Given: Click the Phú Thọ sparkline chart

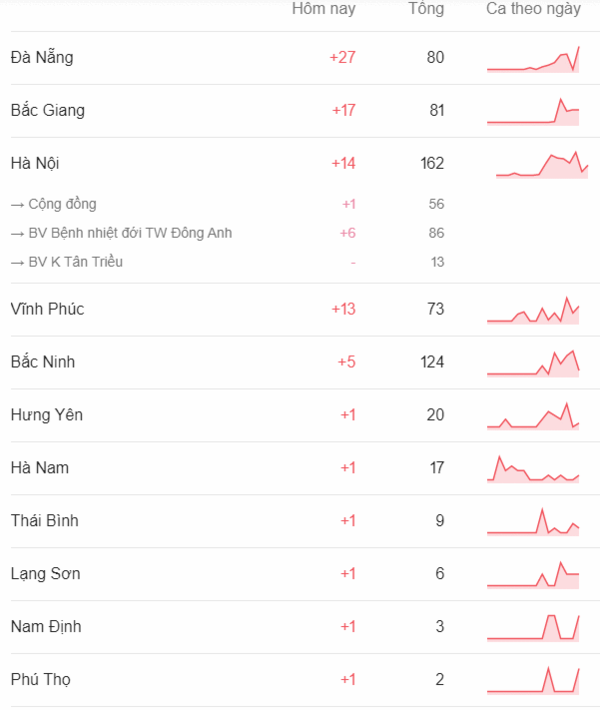Looking at the screenshot, I should [x=533, y=681].
